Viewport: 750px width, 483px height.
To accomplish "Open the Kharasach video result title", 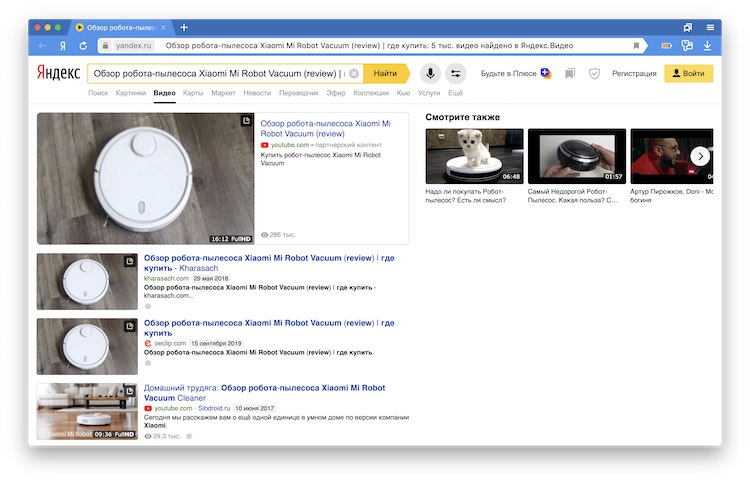I will pos(269,263).
